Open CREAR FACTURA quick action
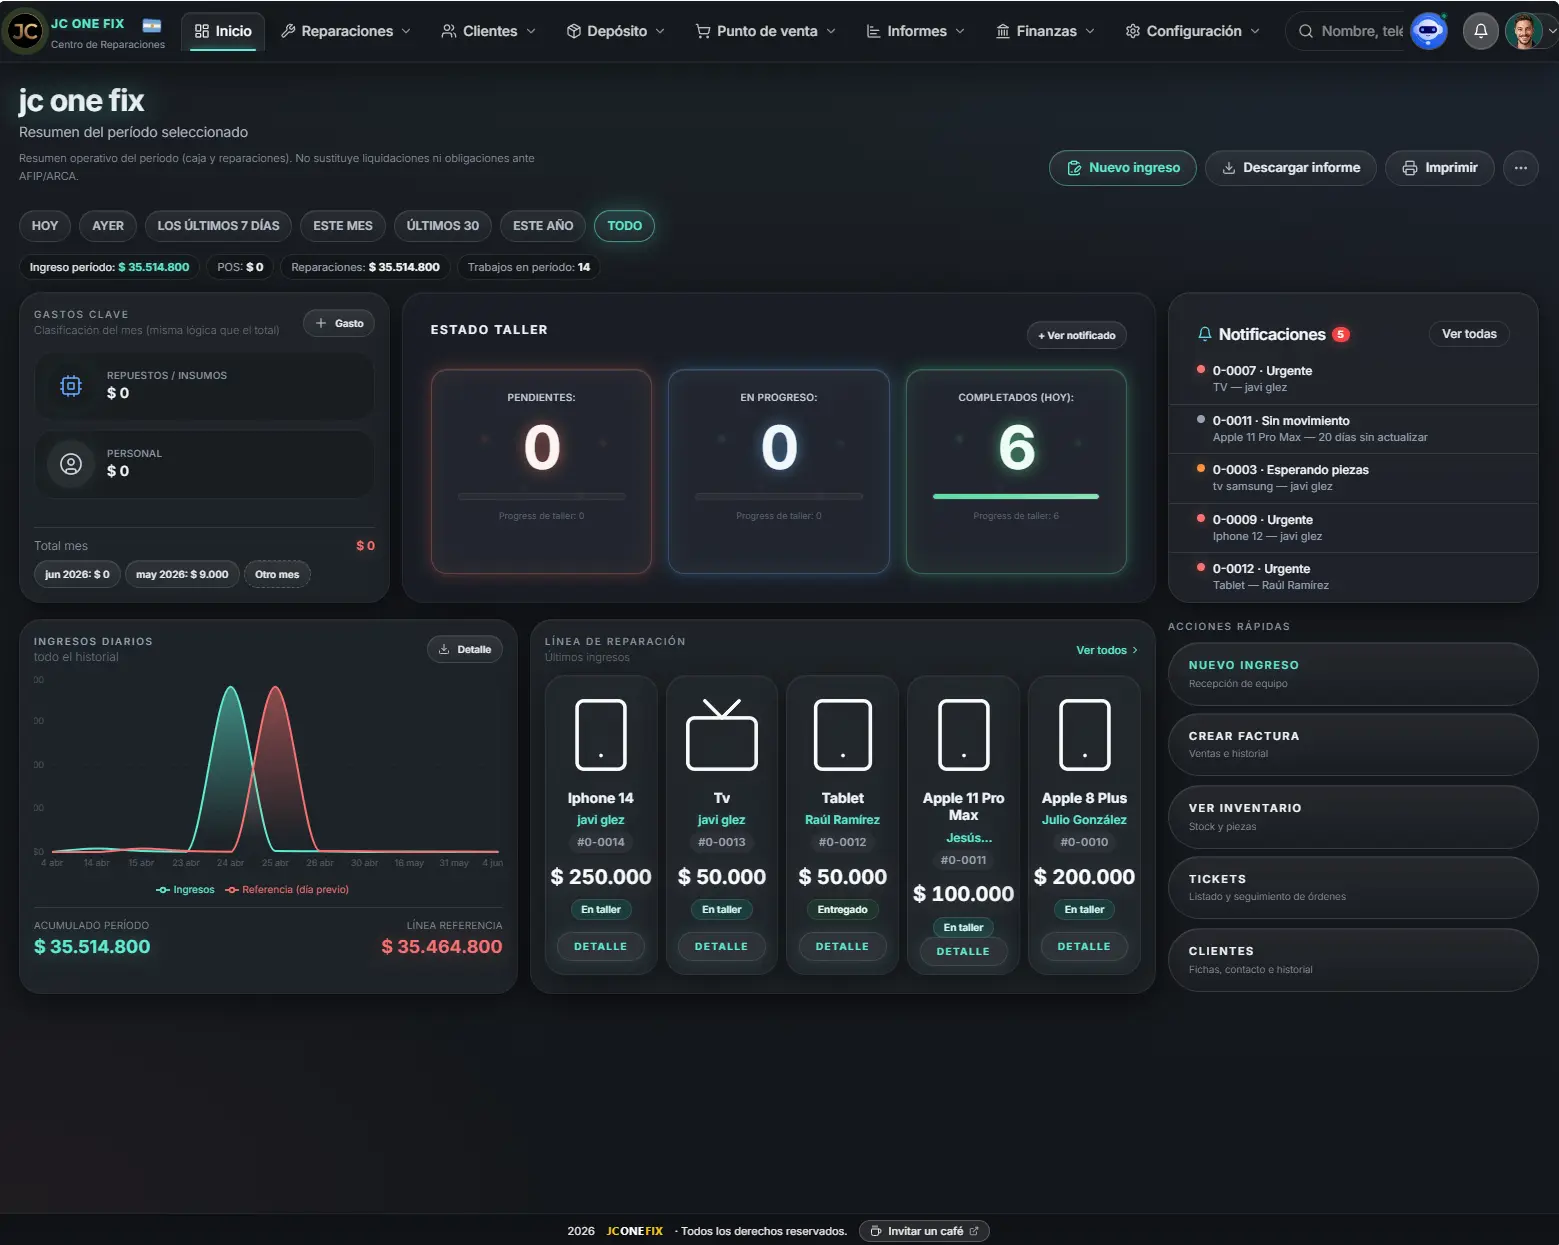The image size is (1559, 1245). 1353,745
